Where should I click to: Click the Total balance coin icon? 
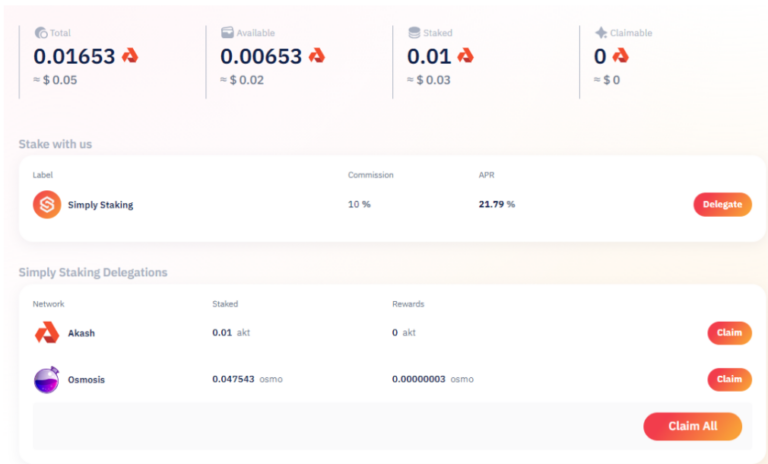tap(41, 33)
